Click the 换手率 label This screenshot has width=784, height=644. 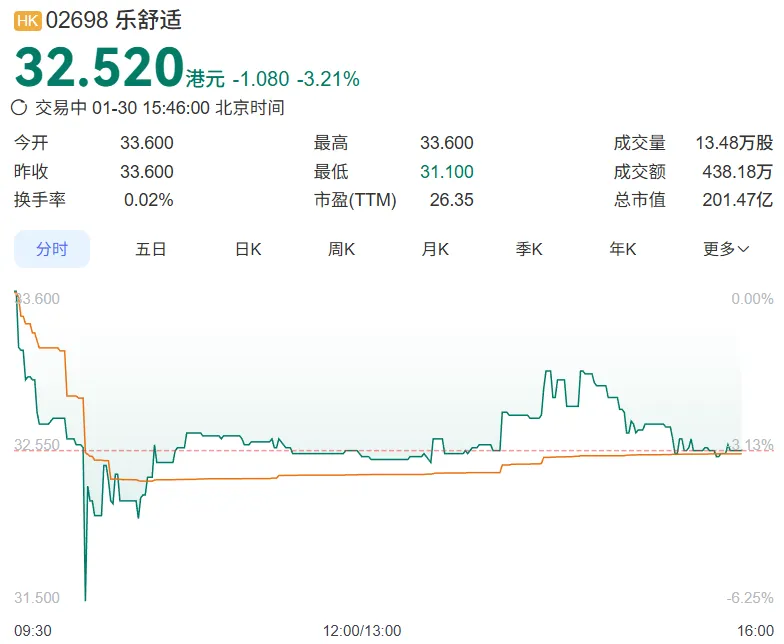[40, 200]
